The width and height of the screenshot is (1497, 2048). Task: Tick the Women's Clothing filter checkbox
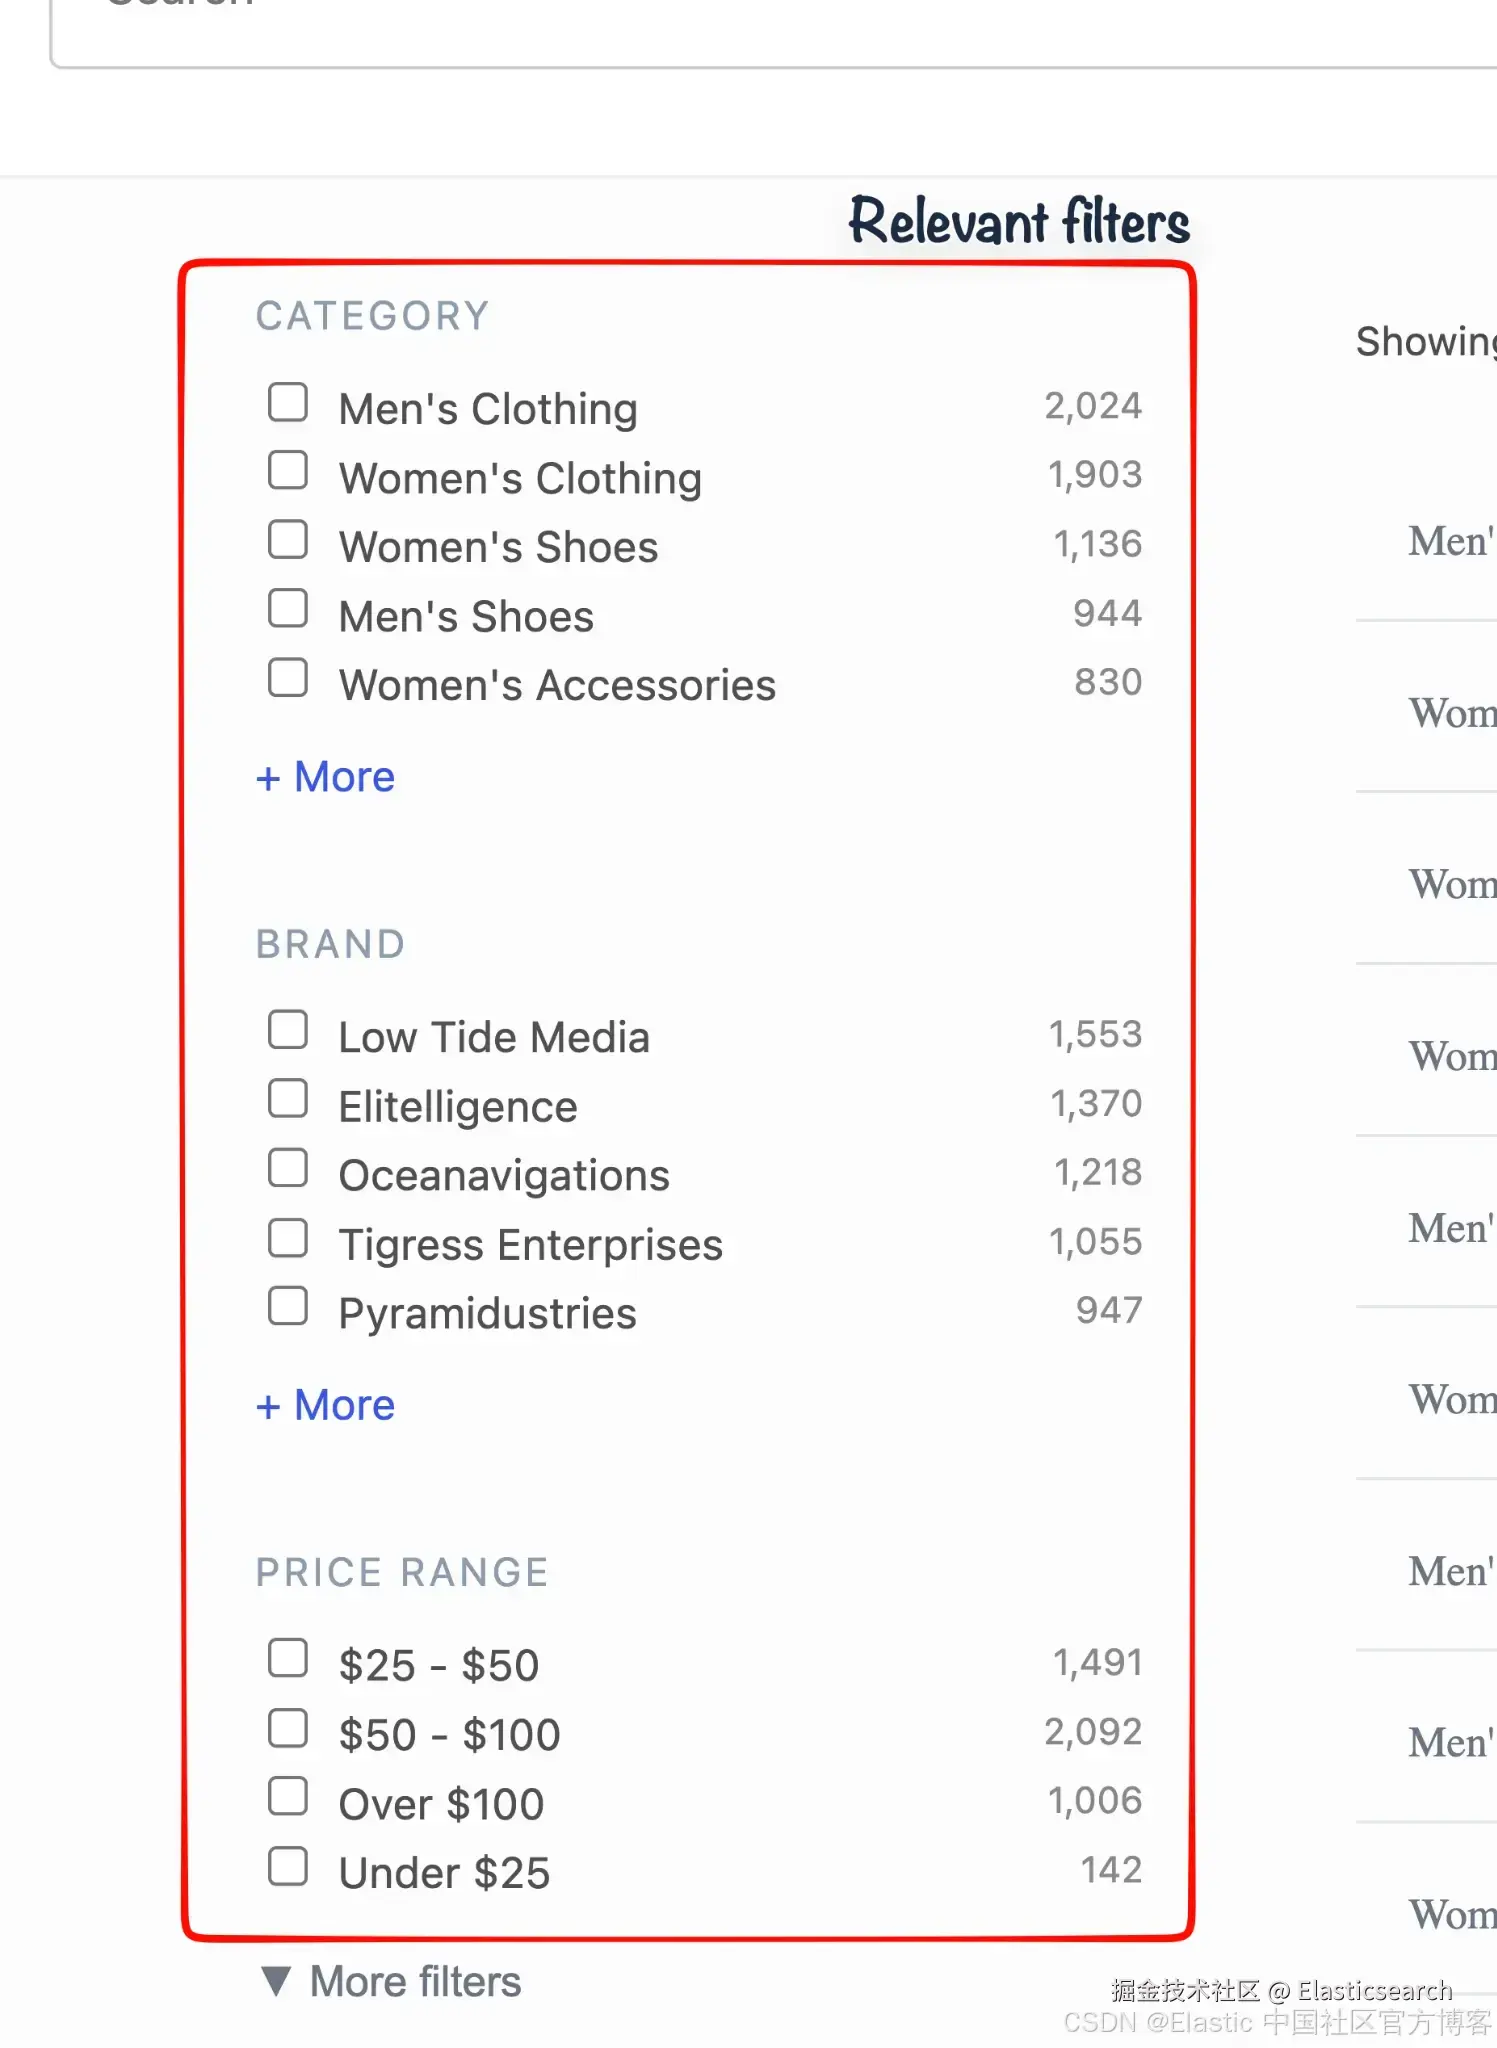[288, 471]
